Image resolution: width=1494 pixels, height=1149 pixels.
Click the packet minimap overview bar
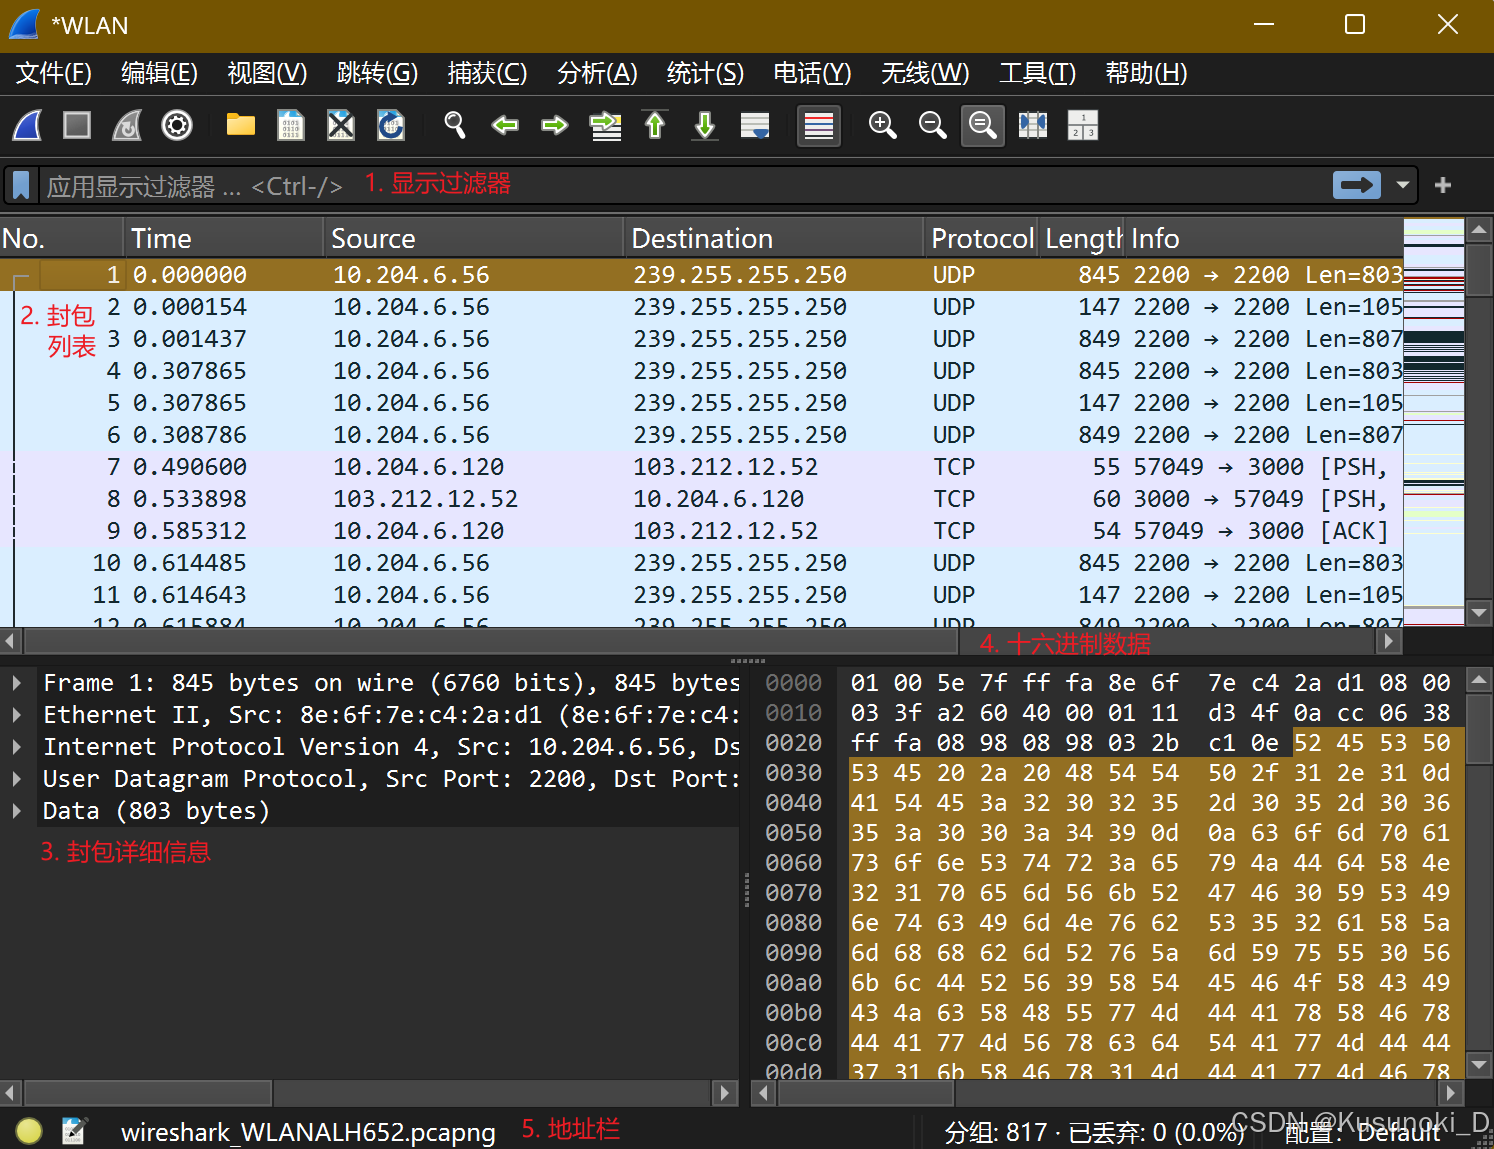pos(1434,422)
